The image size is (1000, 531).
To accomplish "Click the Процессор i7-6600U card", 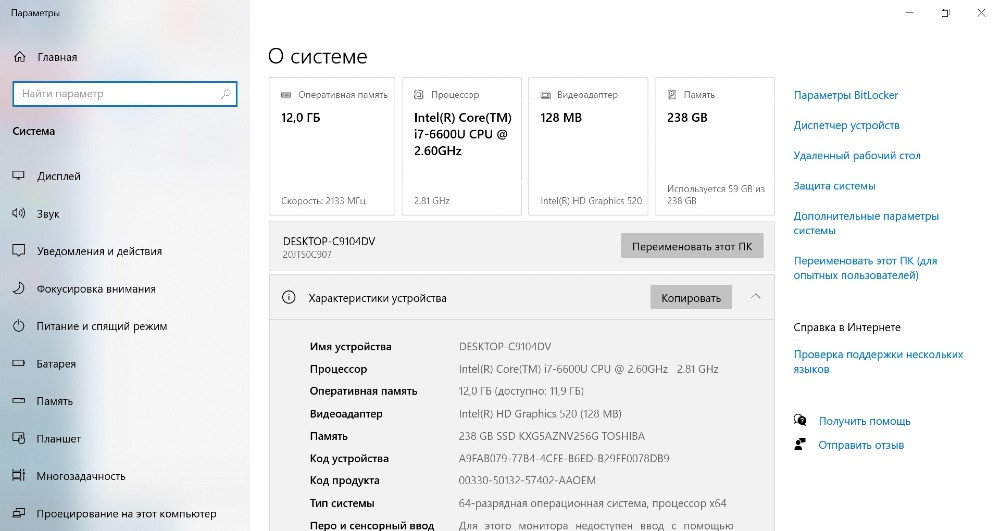I will coord(462,147).
